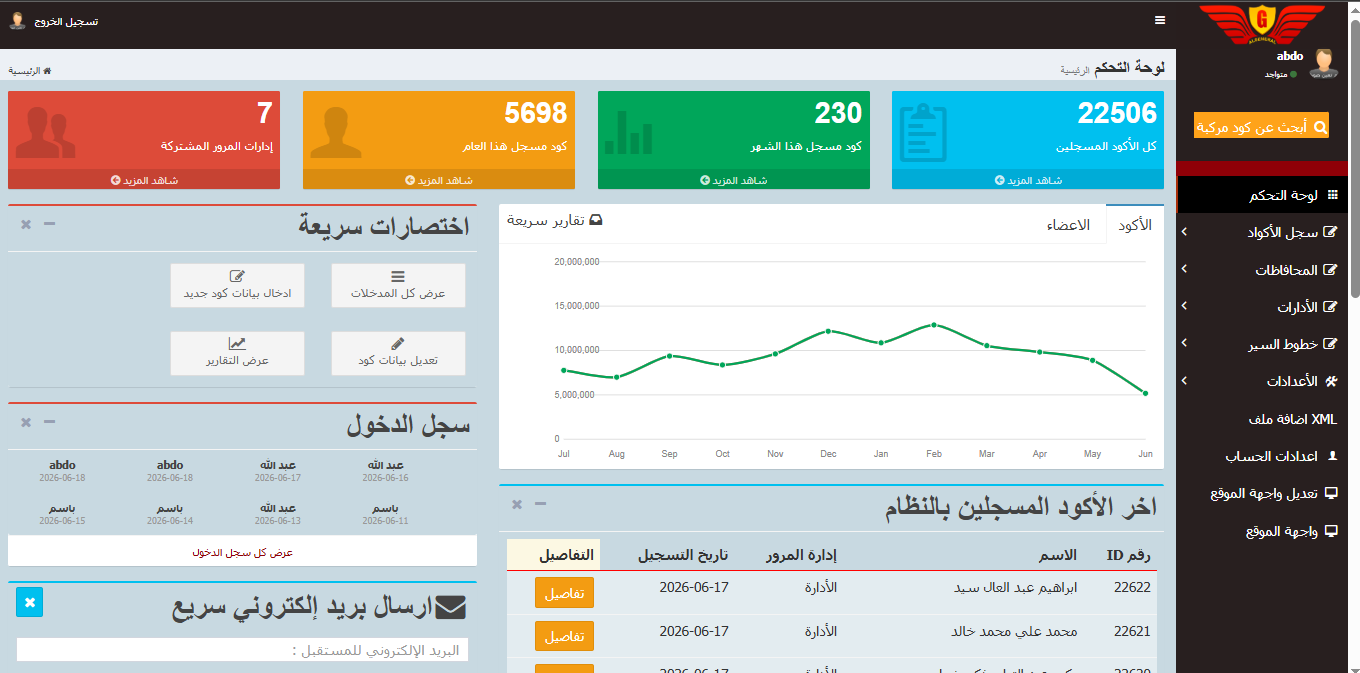Viewport: 1360px width, 673px height.
Task: Click the edit icon next to خطوط السير
Action: [1330, 344]
